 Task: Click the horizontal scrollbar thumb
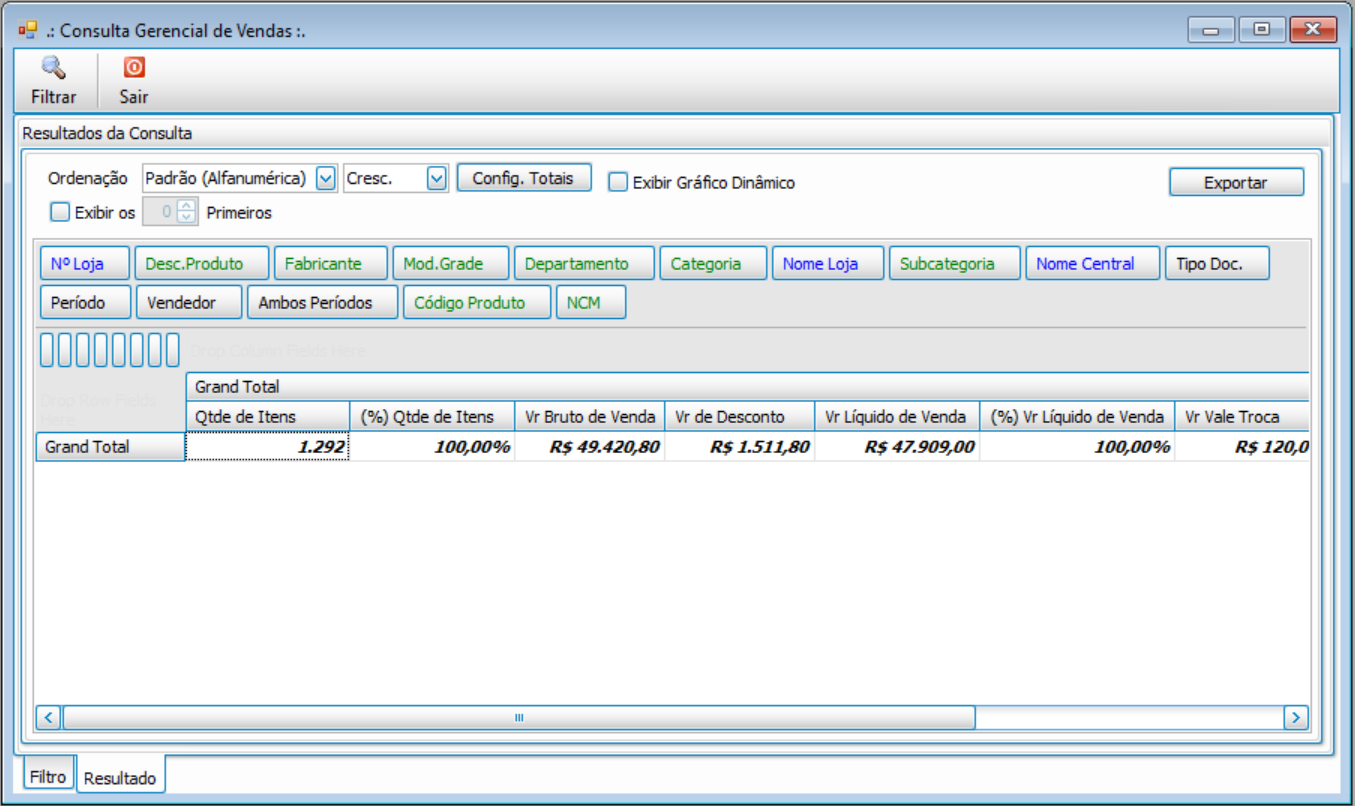pos(519,717)
